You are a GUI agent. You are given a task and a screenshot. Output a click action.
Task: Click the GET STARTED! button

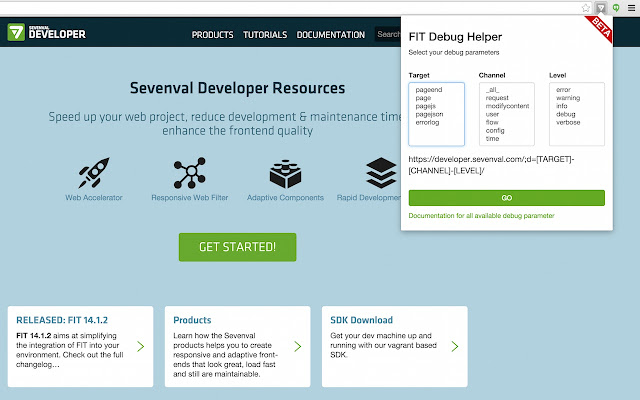tap(238, 247)
